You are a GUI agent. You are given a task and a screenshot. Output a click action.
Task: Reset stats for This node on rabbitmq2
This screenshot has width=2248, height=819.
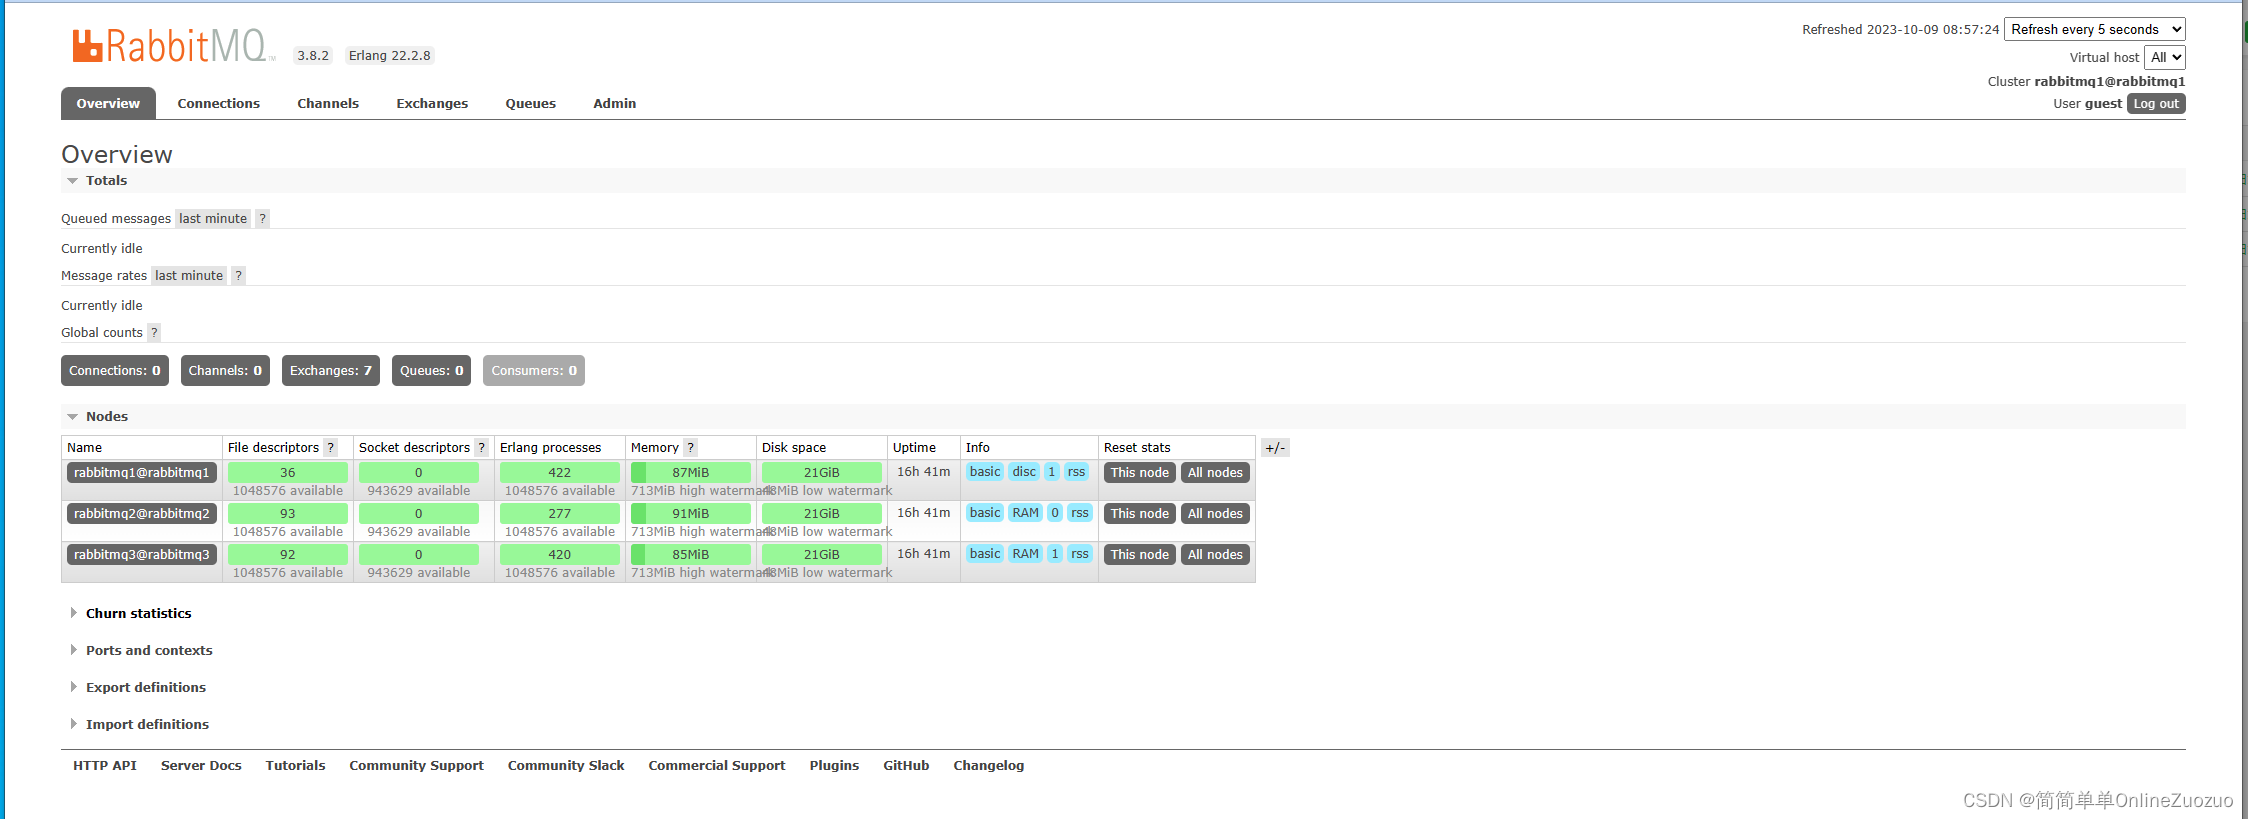tap(1139, 513)
